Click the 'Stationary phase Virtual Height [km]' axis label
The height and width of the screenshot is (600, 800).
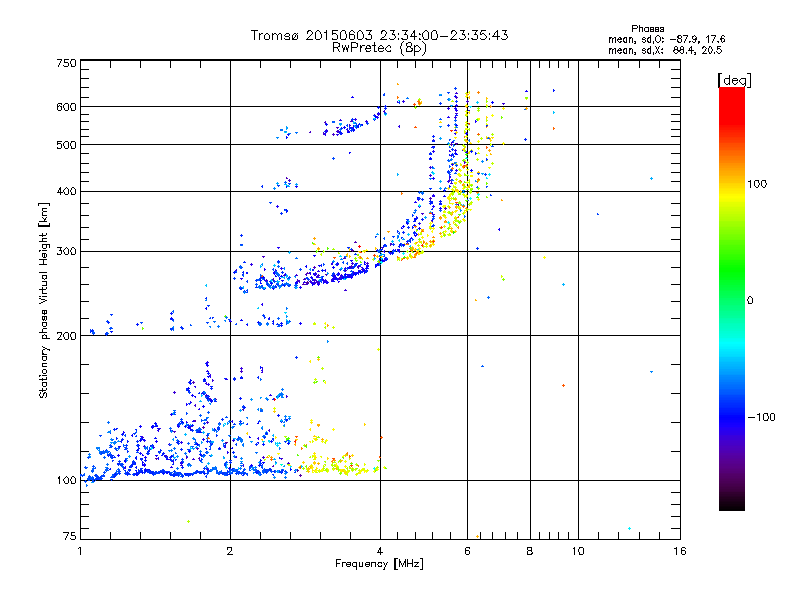click(x=44, y=300)
